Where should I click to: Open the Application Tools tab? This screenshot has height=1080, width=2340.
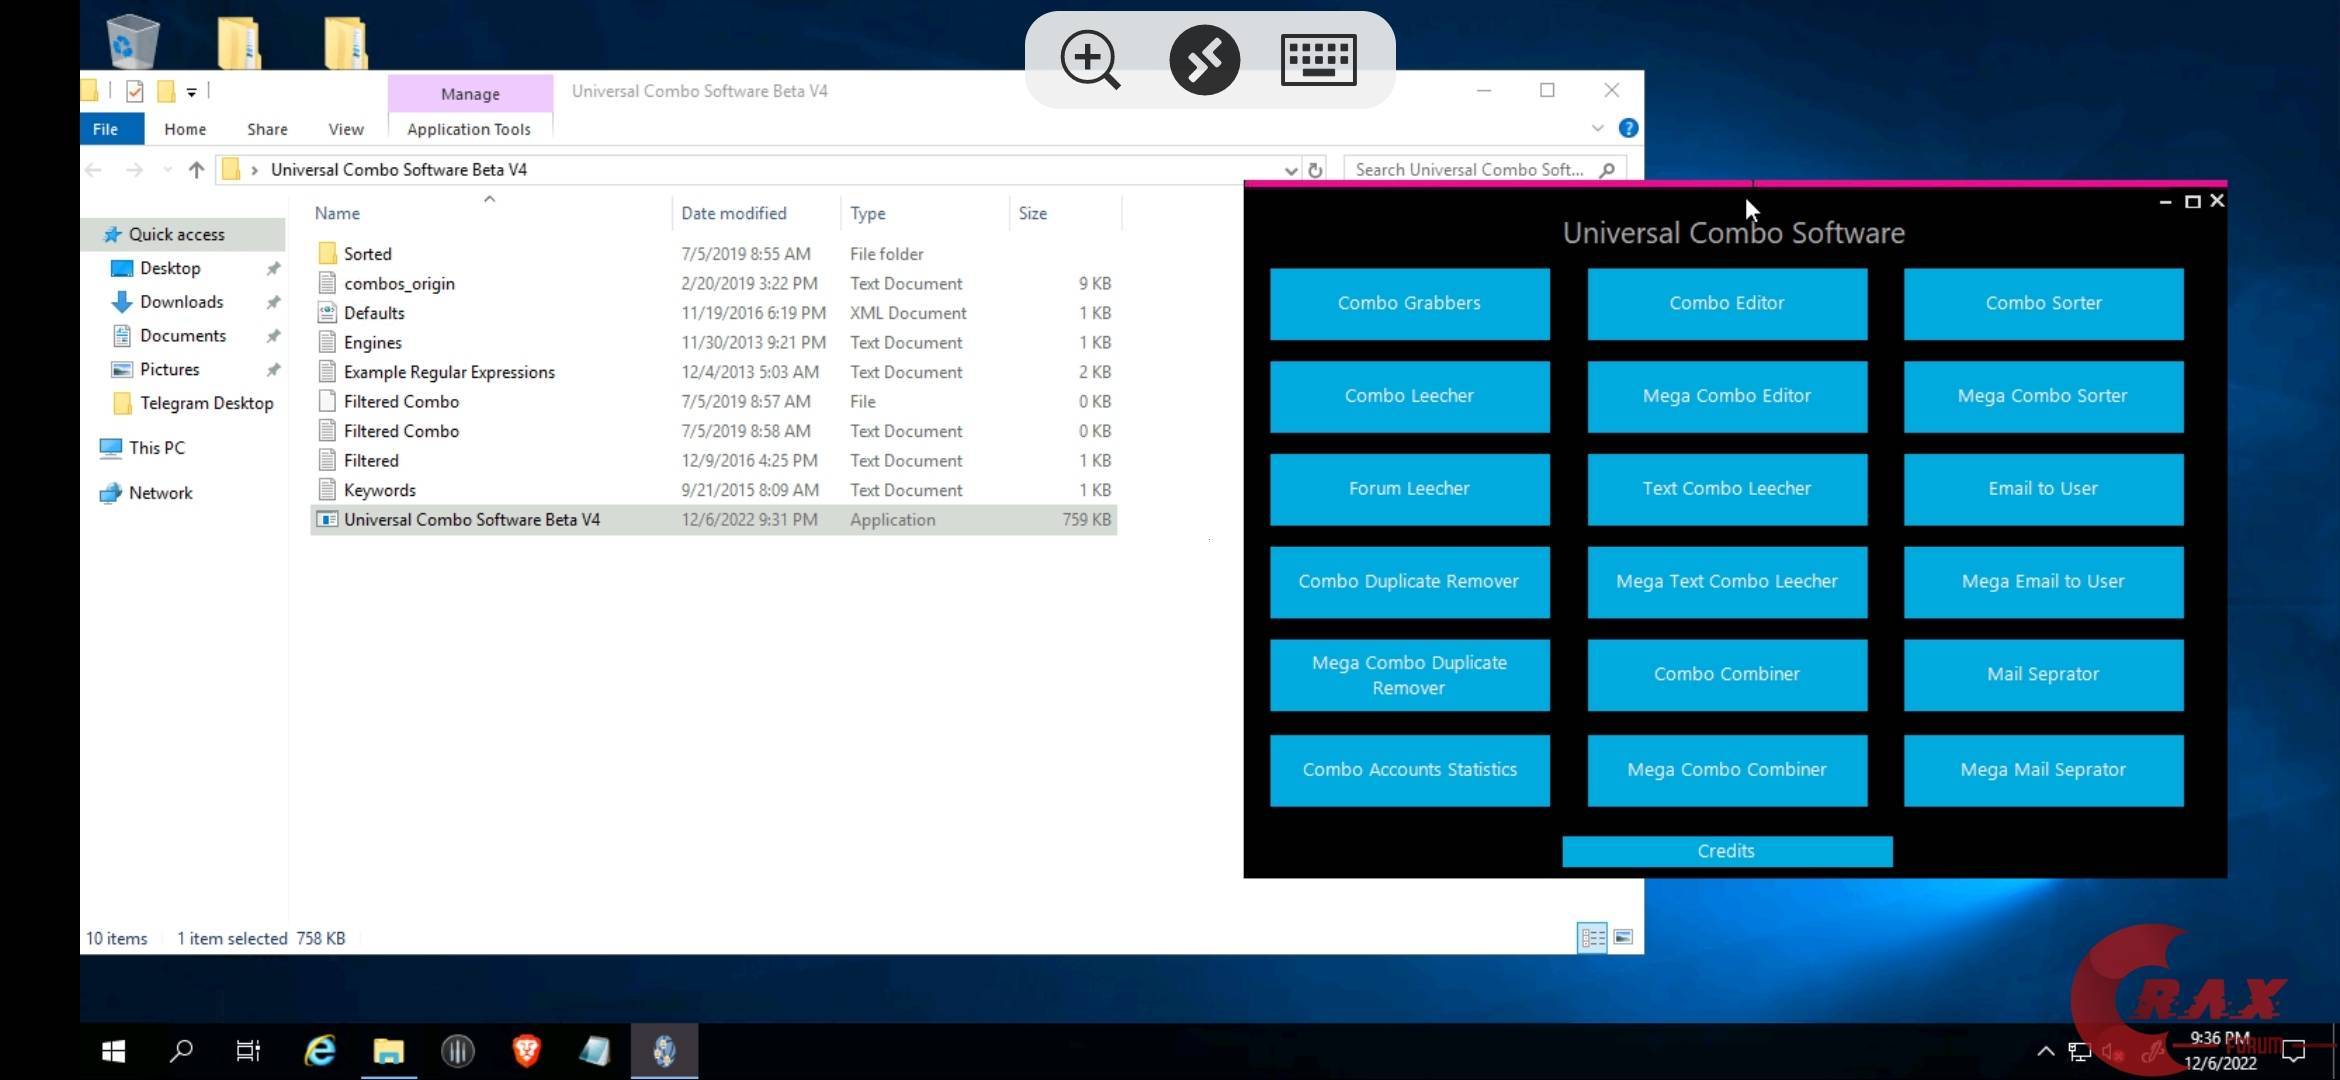(468, 129)
